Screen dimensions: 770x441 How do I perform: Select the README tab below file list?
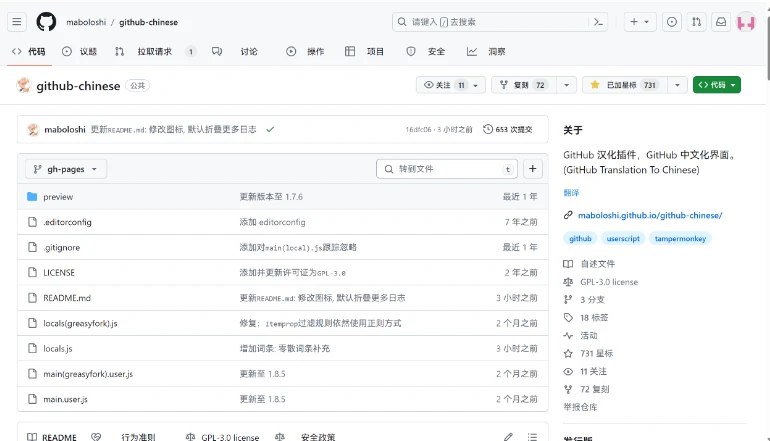coord(52,437)
